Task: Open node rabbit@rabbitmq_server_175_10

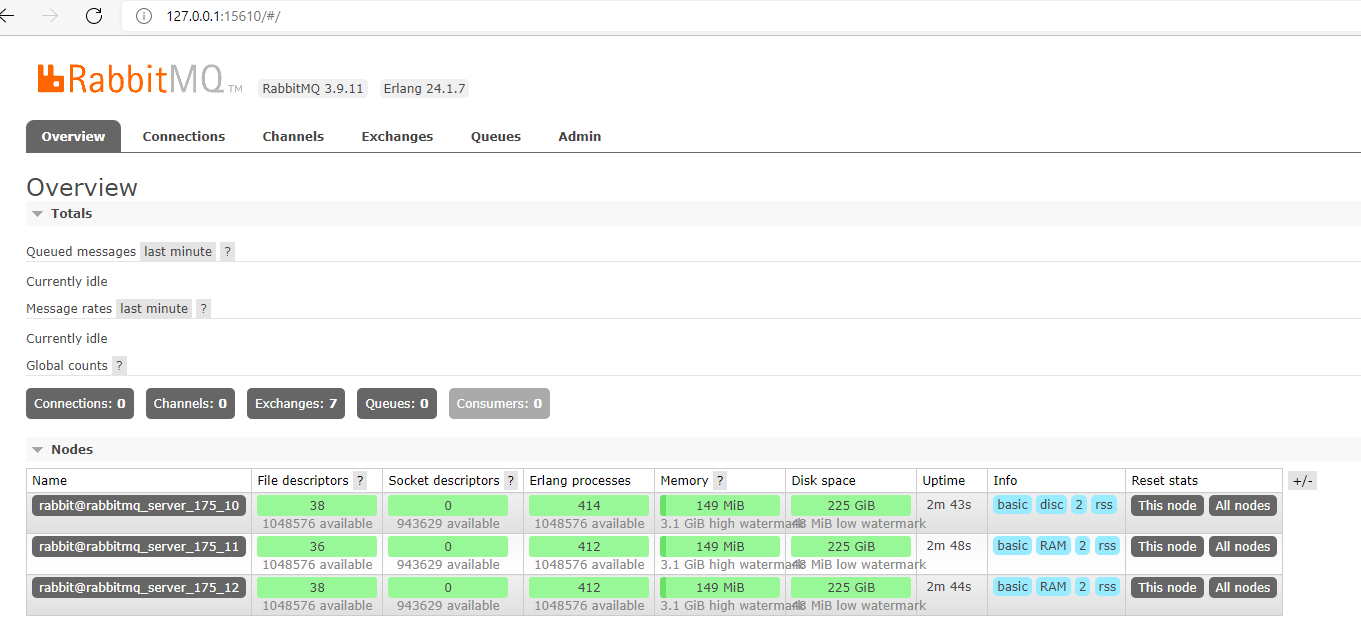Action: click(x=139, y=506)
